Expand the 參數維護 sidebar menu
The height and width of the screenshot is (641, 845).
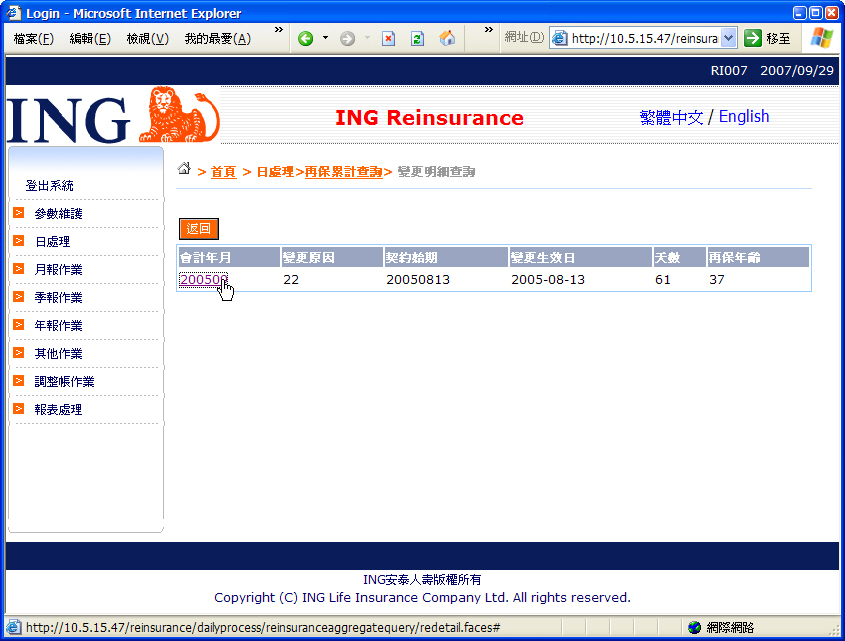58,214
